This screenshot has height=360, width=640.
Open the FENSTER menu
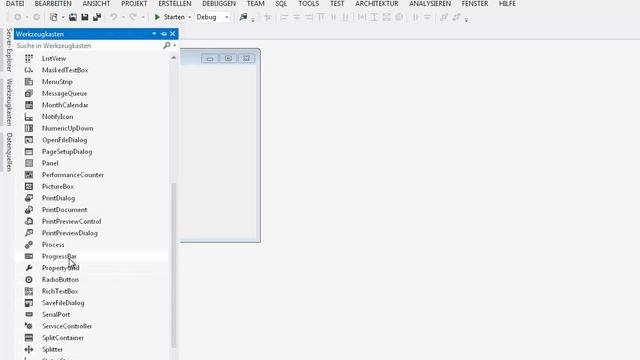(475, 4)
